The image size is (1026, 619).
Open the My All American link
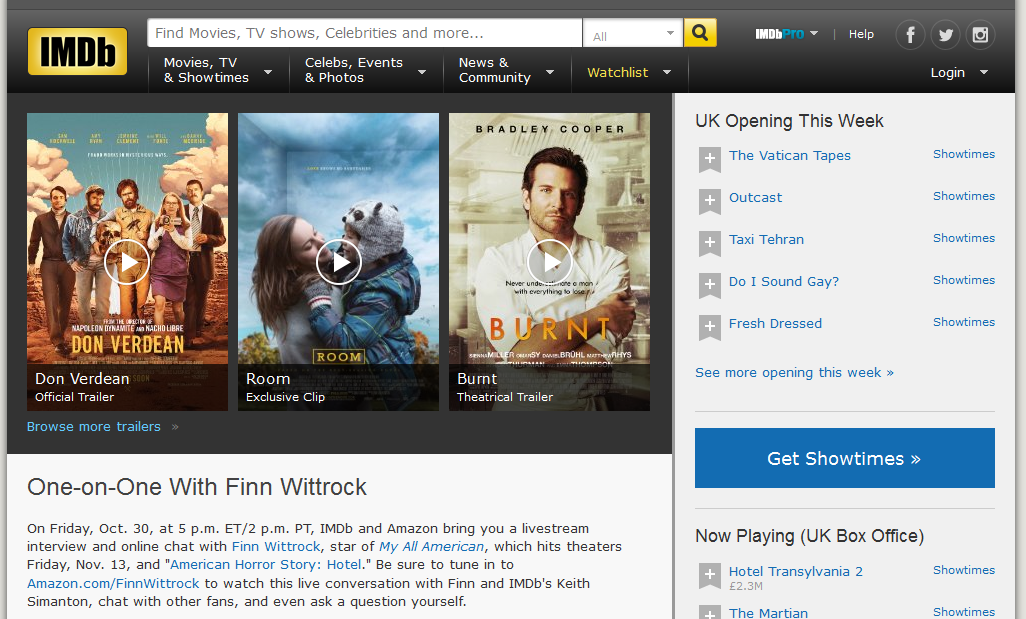pyautogui.click(x=431, y=546)
